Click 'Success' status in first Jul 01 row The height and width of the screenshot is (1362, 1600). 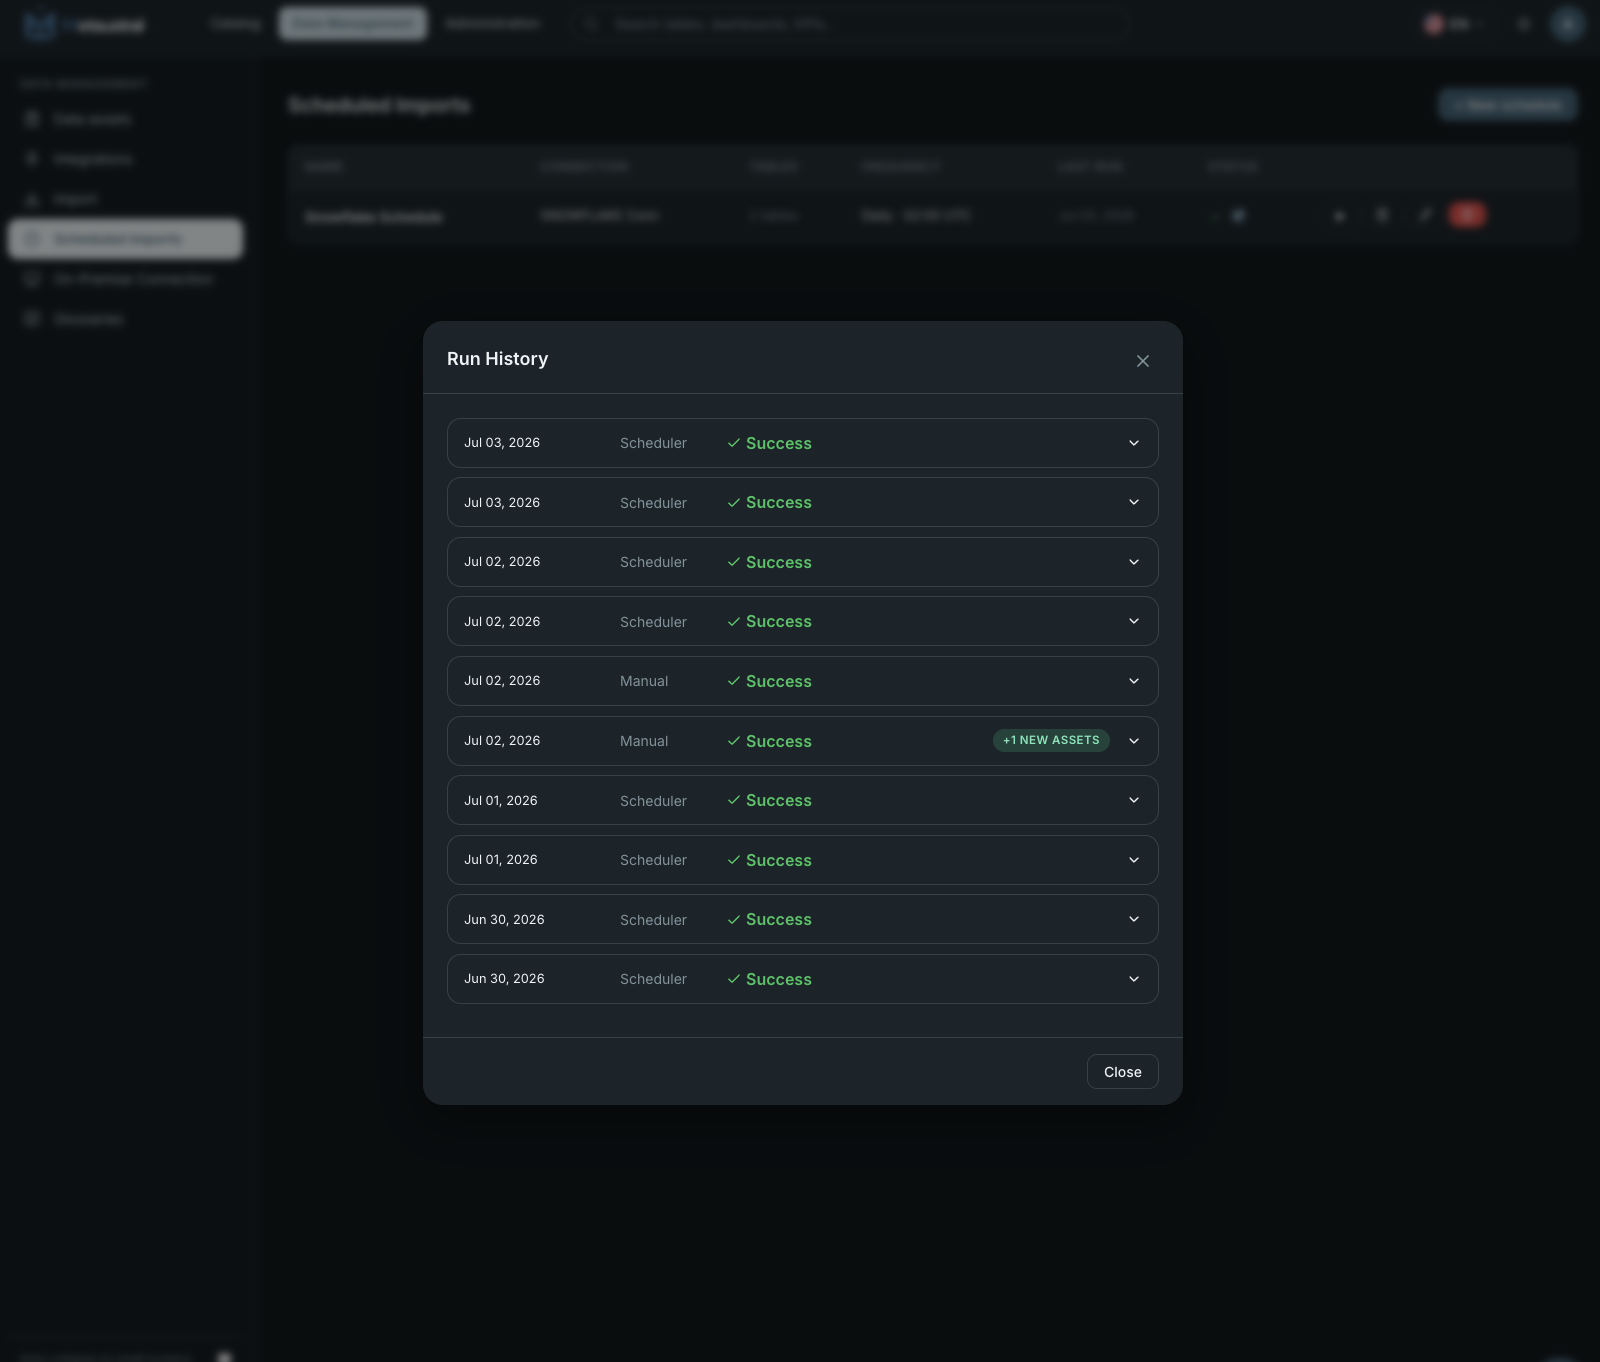[x=779, y=800]
